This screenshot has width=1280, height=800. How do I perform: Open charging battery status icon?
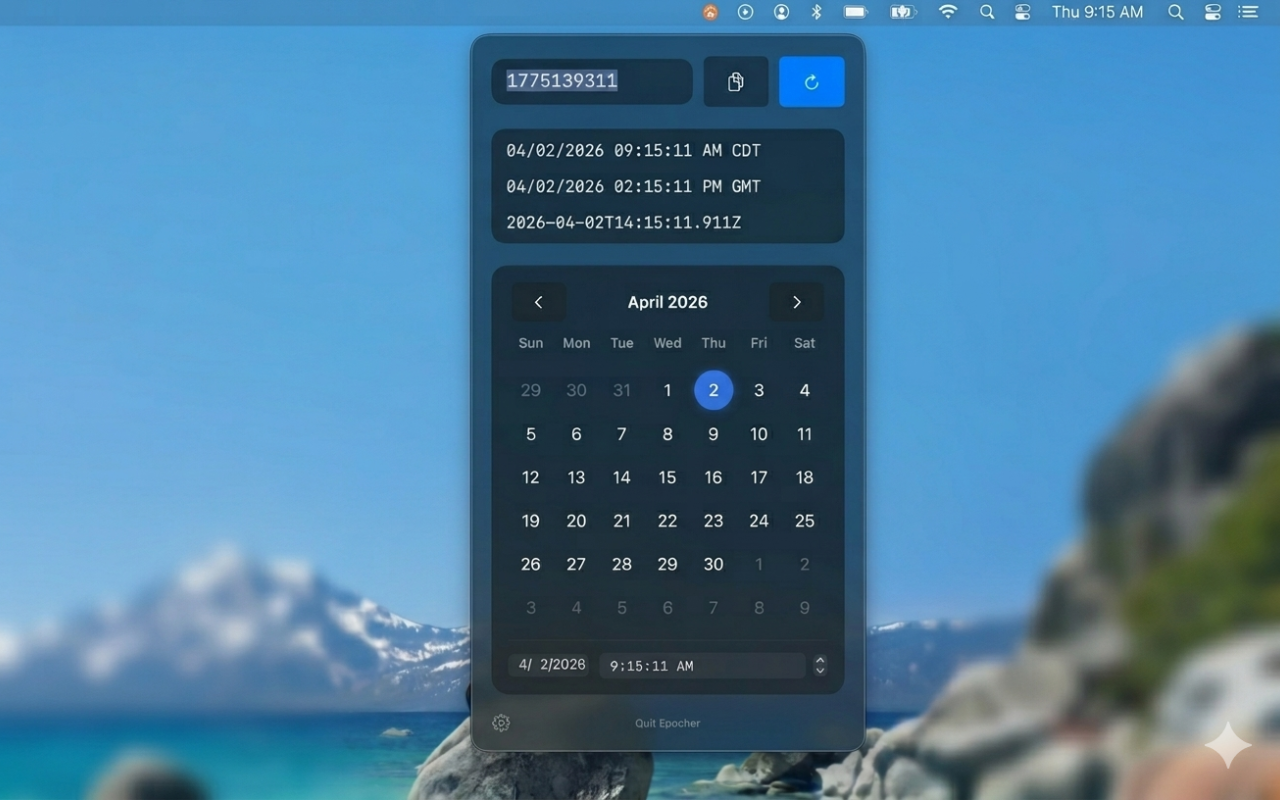click(x=903, y=12)
